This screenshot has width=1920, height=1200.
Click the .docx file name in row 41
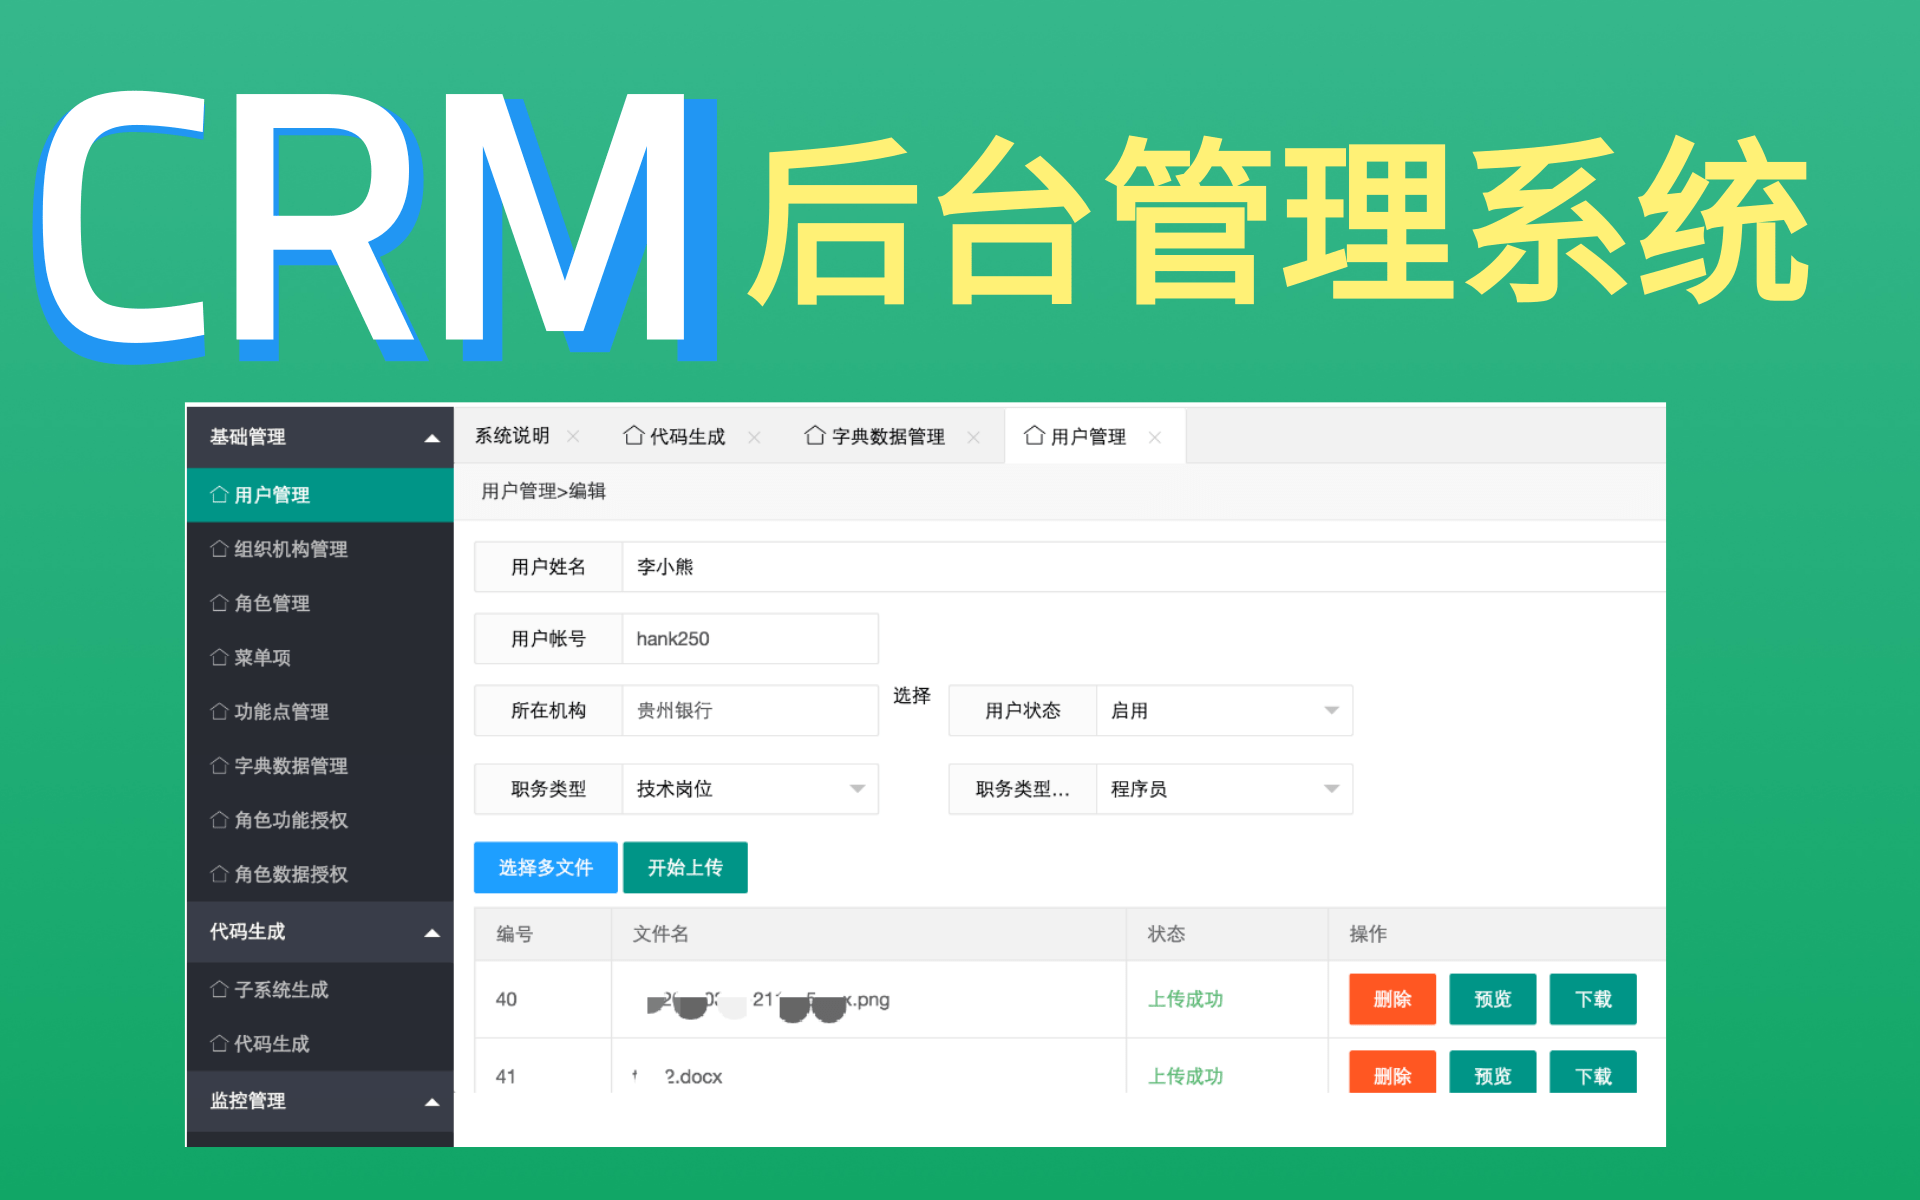pyautogui.click(x=677, y=1076)
